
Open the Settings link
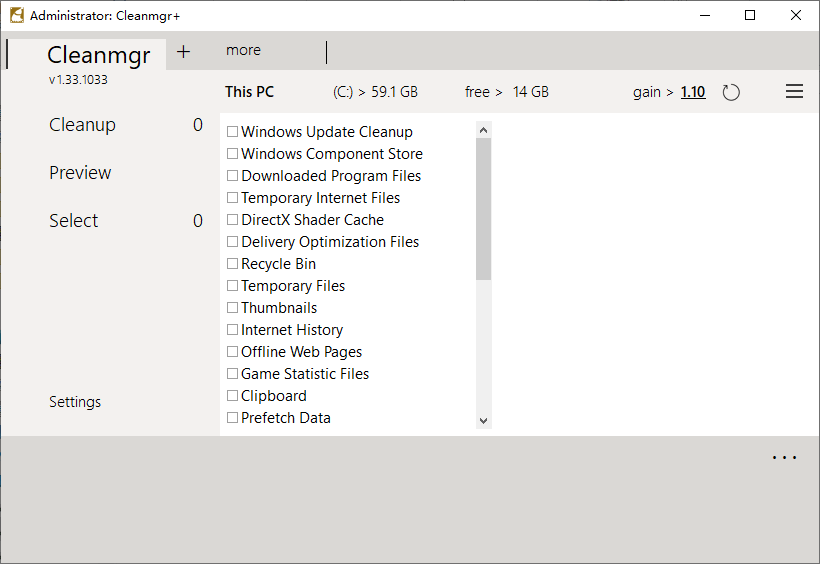tap(75, 402)
